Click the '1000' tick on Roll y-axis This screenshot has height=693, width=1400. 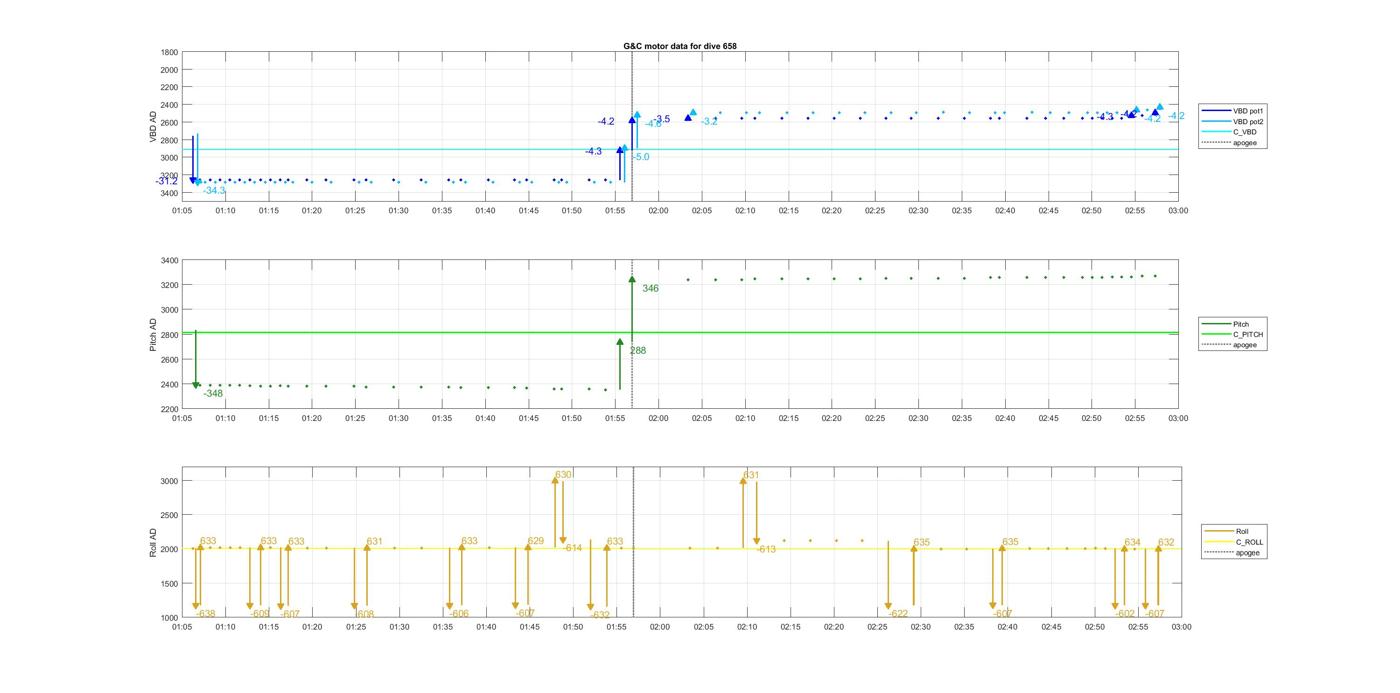point(170,617)
